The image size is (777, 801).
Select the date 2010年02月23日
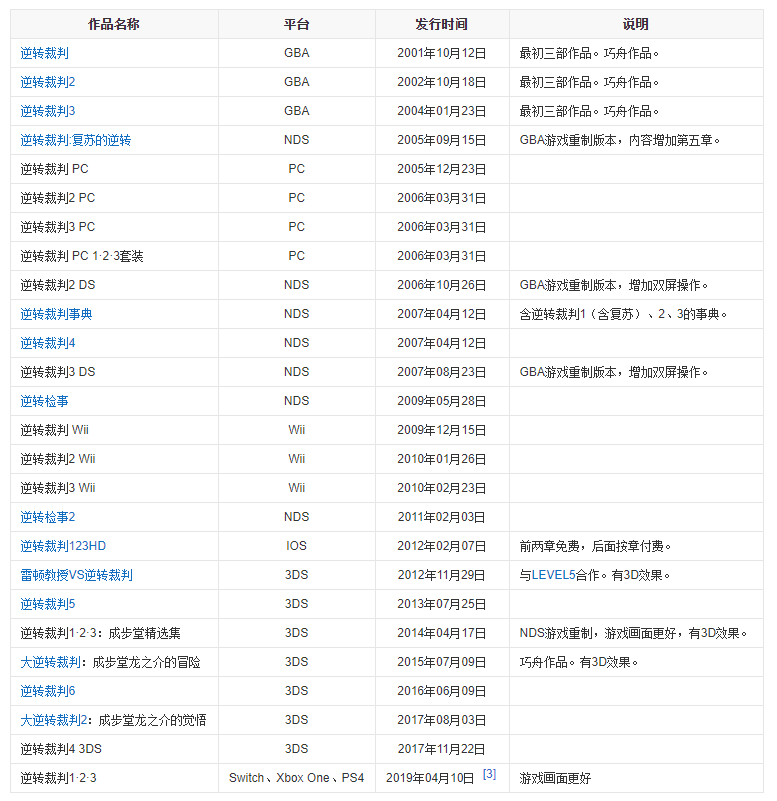(442, 488)
